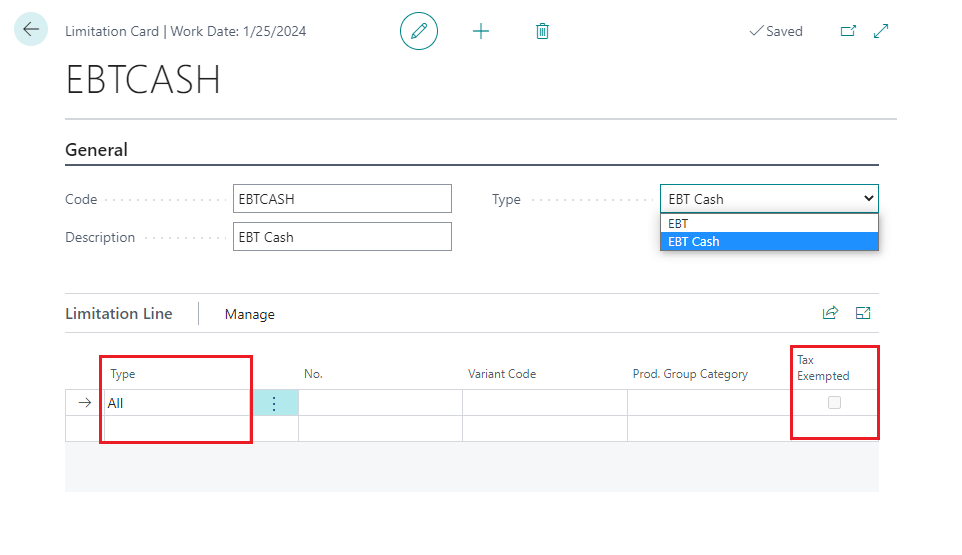Select EBT option from dropdown list

click(x=768, y=224)
